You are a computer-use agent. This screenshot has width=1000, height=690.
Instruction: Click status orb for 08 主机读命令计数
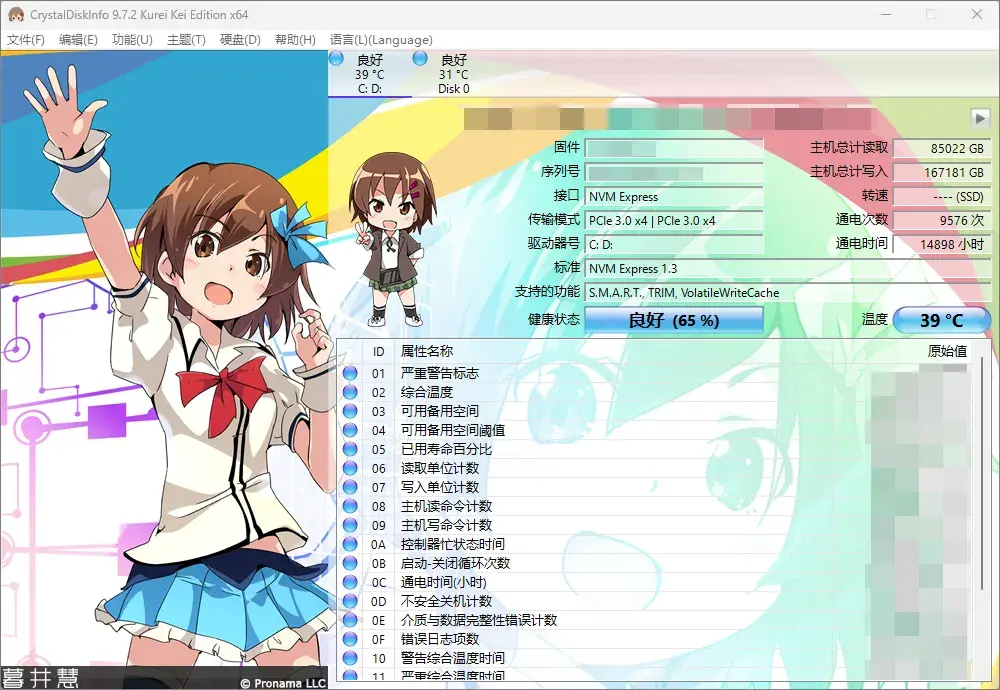[x=350, y=506]
